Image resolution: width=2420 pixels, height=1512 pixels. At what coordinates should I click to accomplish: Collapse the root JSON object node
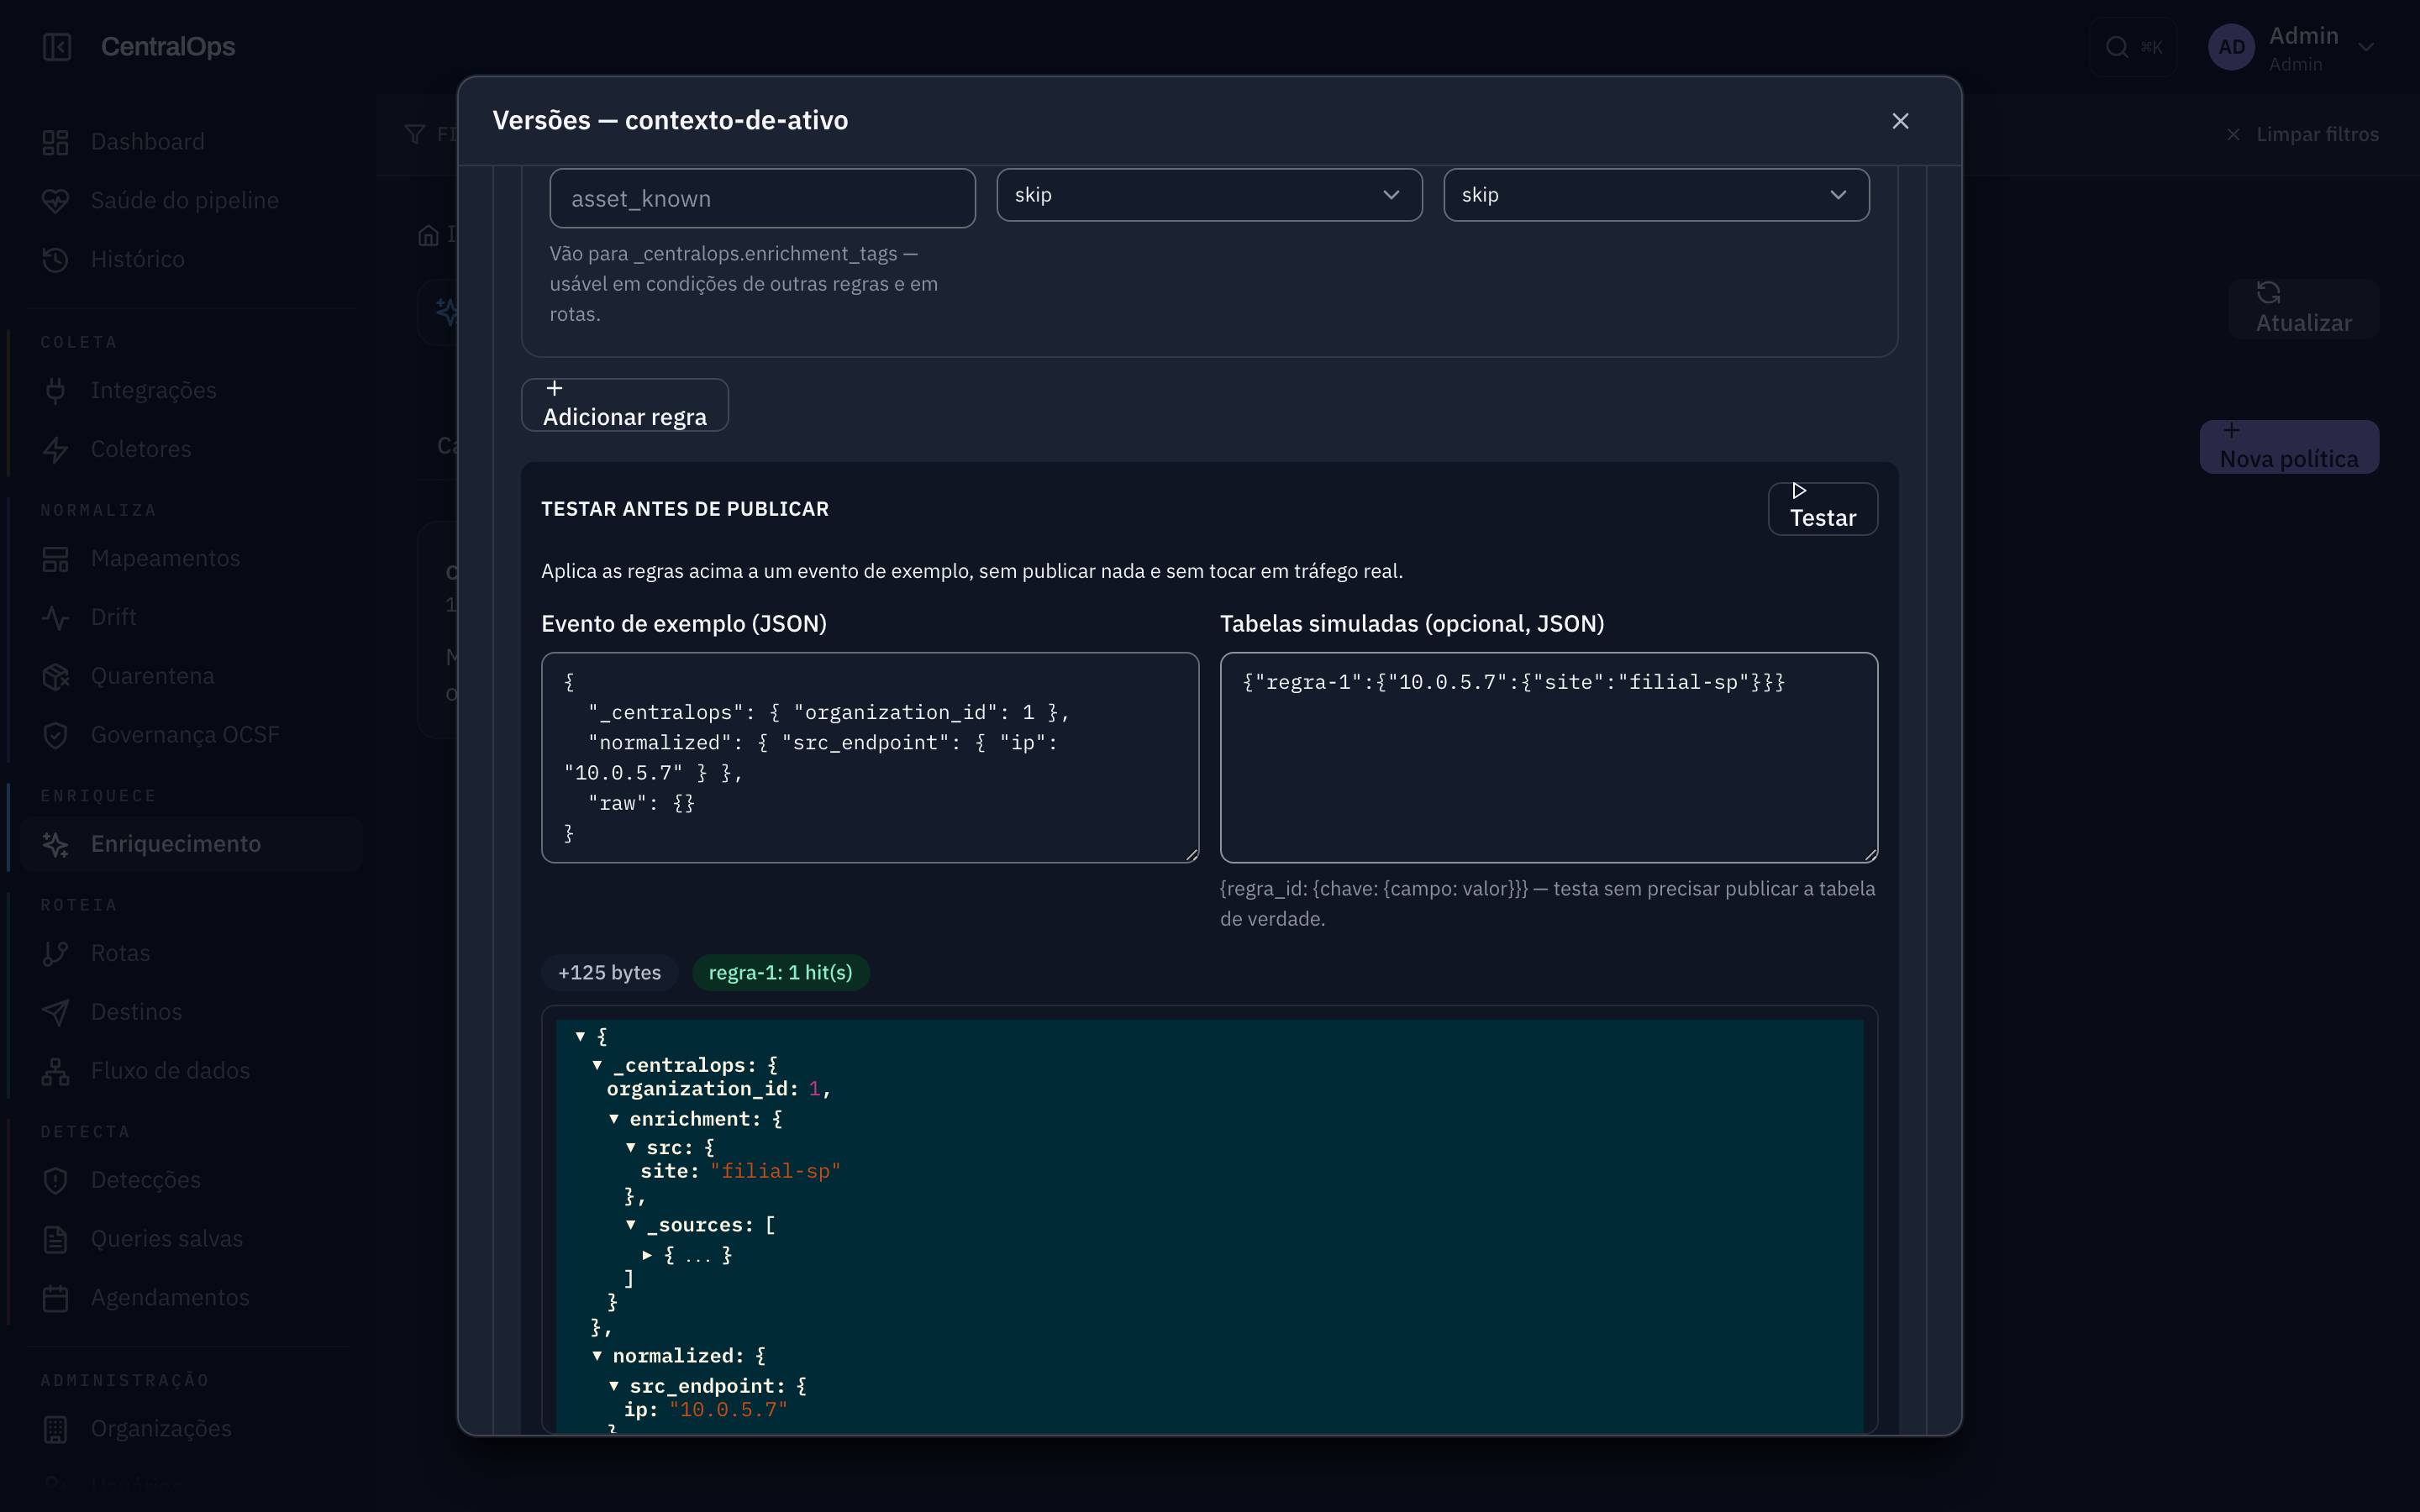[x=580, y=1037]
